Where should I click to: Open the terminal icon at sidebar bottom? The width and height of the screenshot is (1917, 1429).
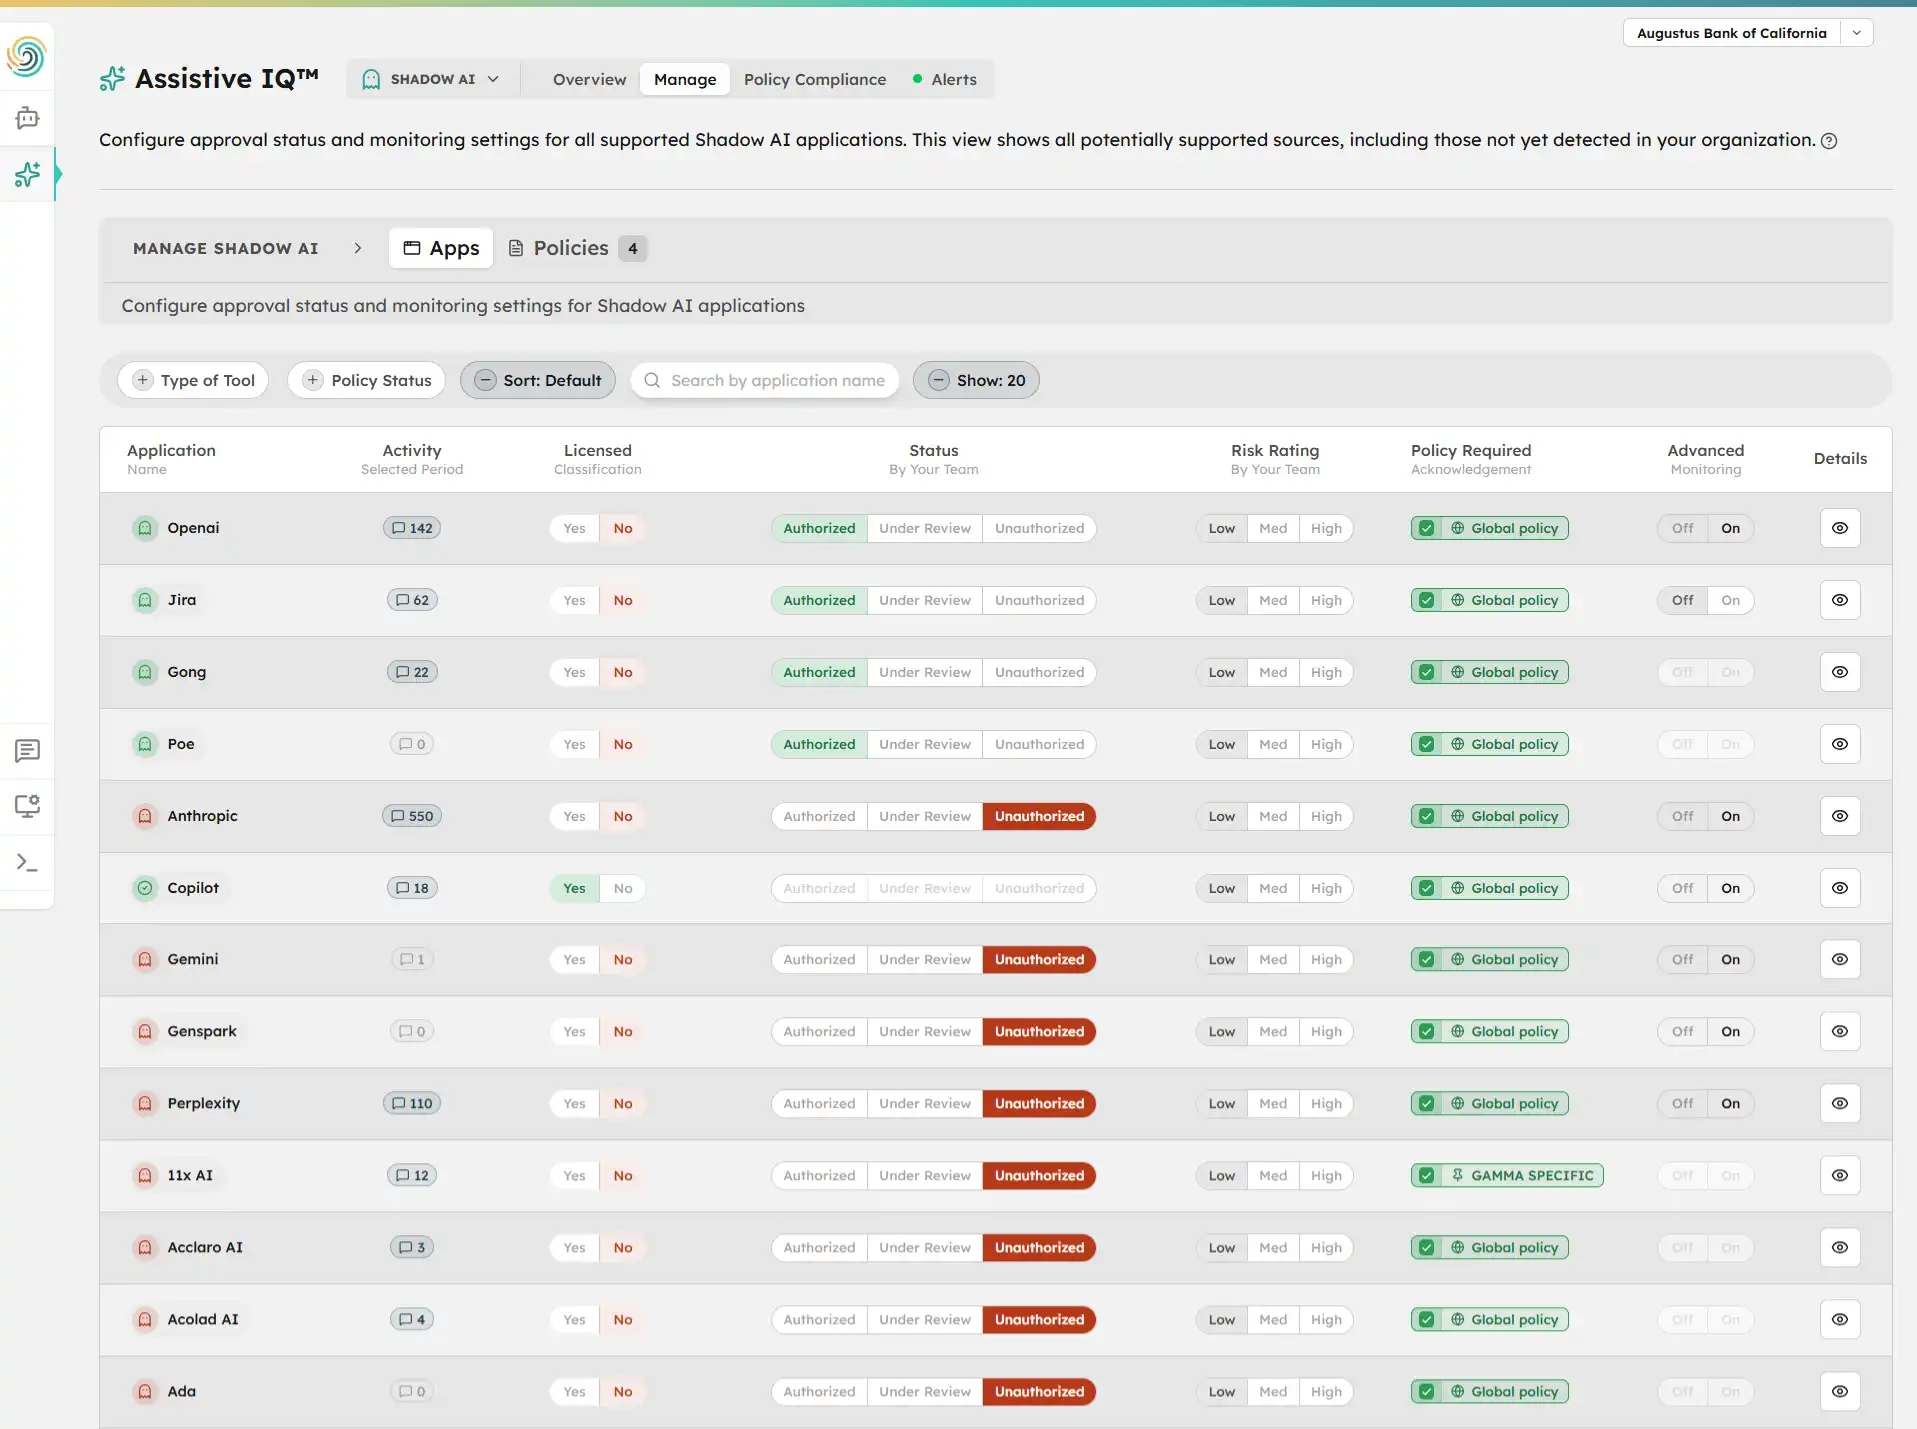click(x=27, y=862)
